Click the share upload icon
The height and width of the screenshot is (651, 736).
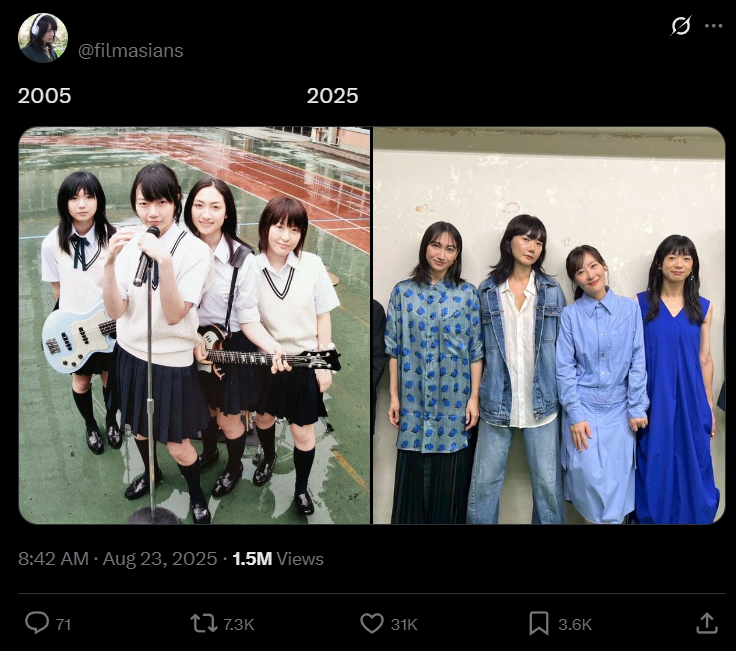point(706,623)
